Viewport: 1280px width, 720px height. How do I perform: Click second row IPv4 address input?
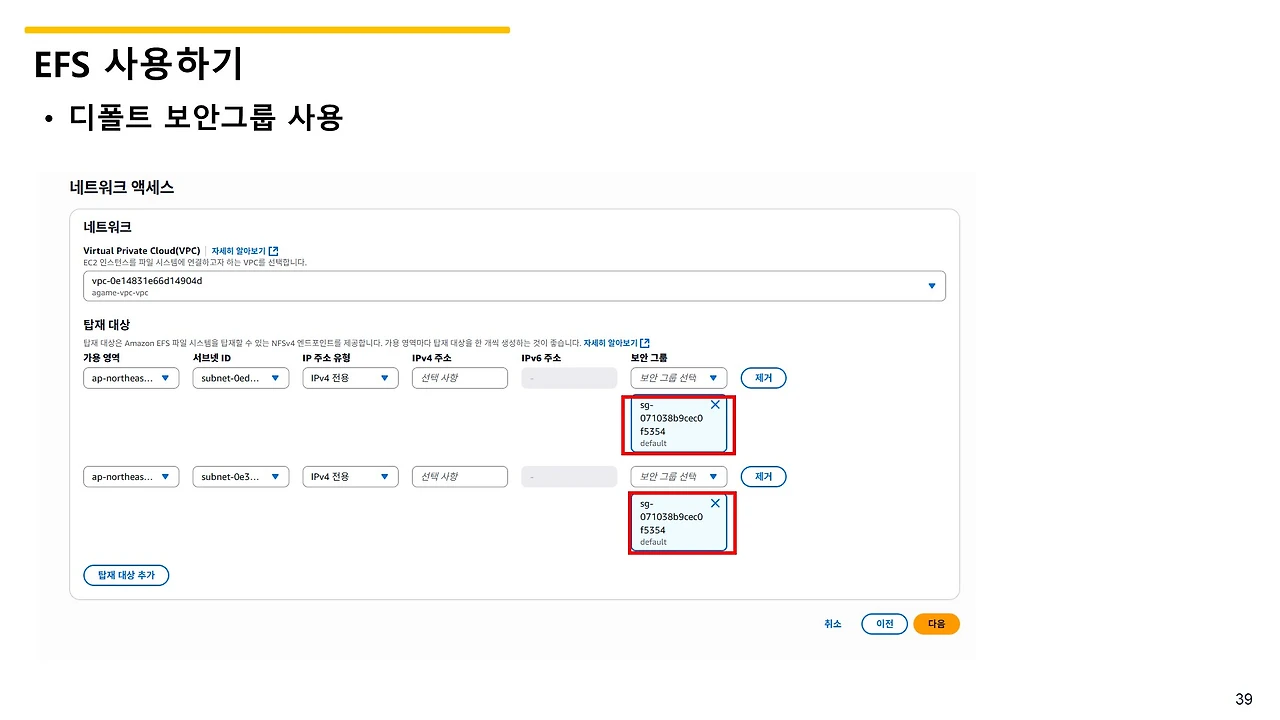tap(460, 477)
